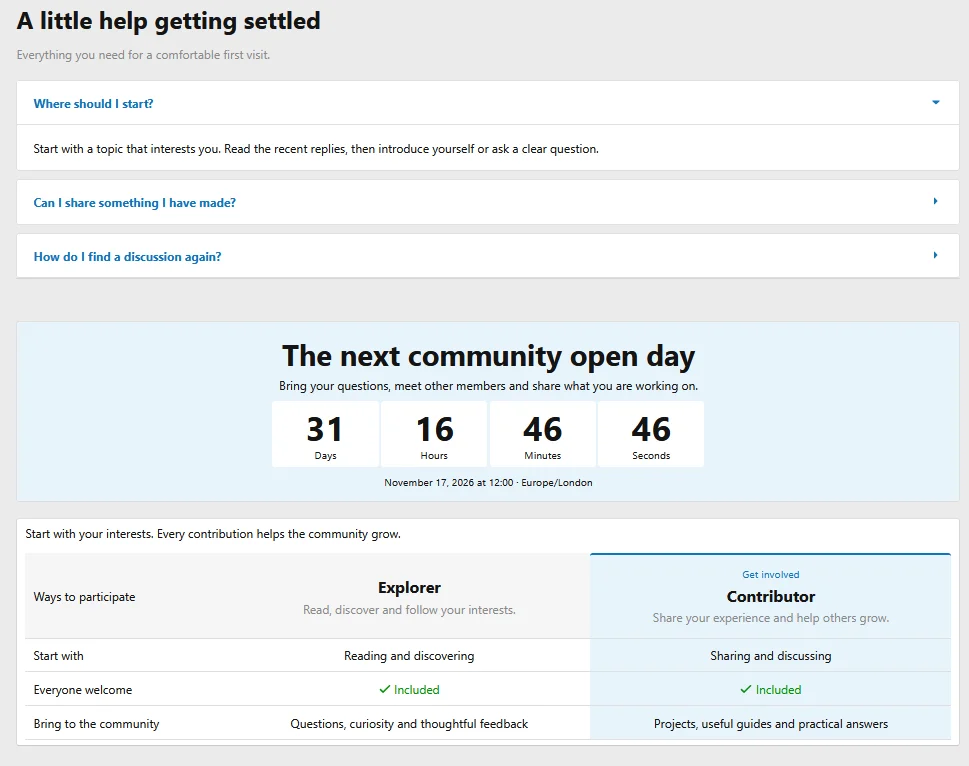Click the down arrow beside 'Where should I start?'
This screenshot has height=766, width=969.
pos(936,103)
